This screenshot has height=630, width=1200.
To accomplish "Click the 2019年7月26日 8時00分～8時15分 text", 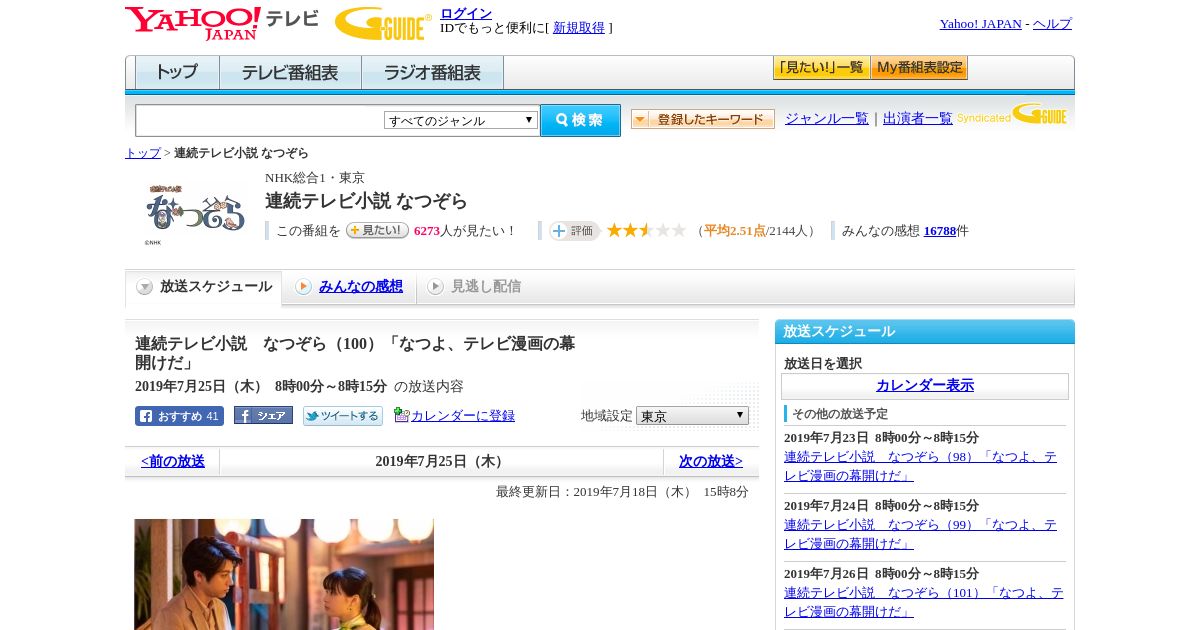I will 881,573.
